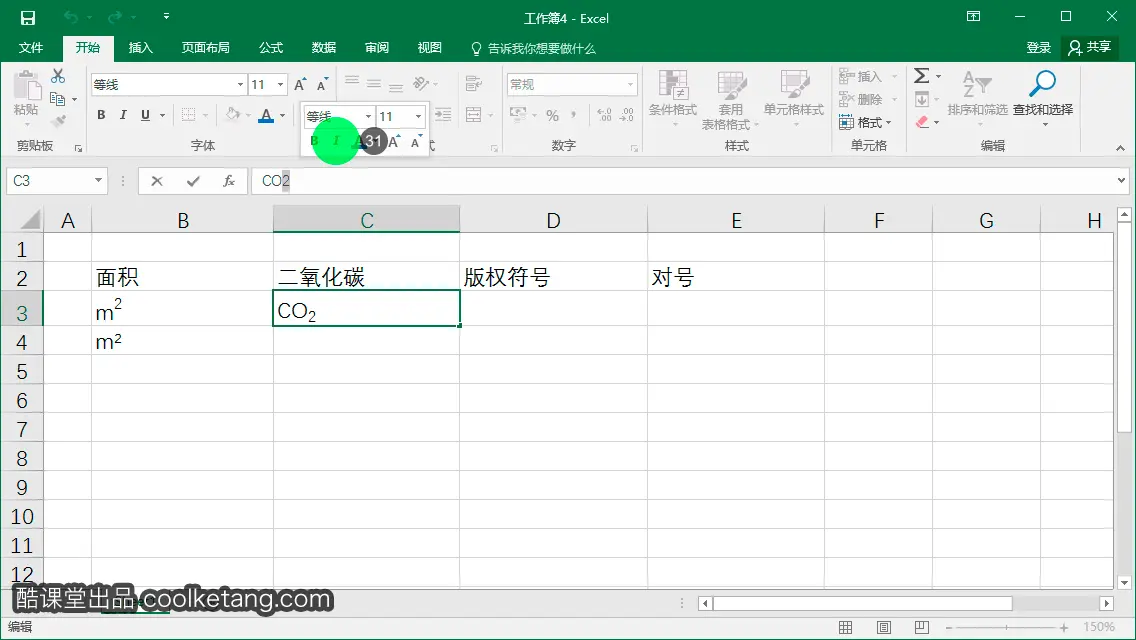Click the percent style icon
This screenshot has width=1136, height=640.
(553, 116)
